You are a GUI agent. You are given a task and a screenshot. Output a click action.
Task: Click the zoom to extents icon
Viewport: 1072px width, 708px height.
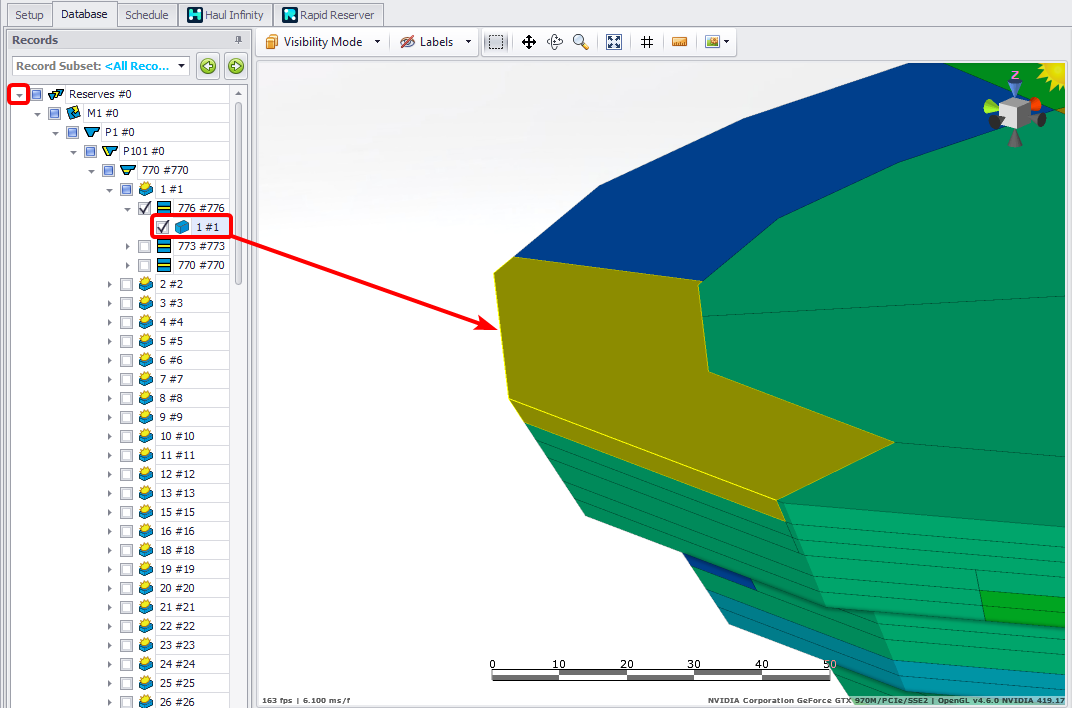point(614,42)
